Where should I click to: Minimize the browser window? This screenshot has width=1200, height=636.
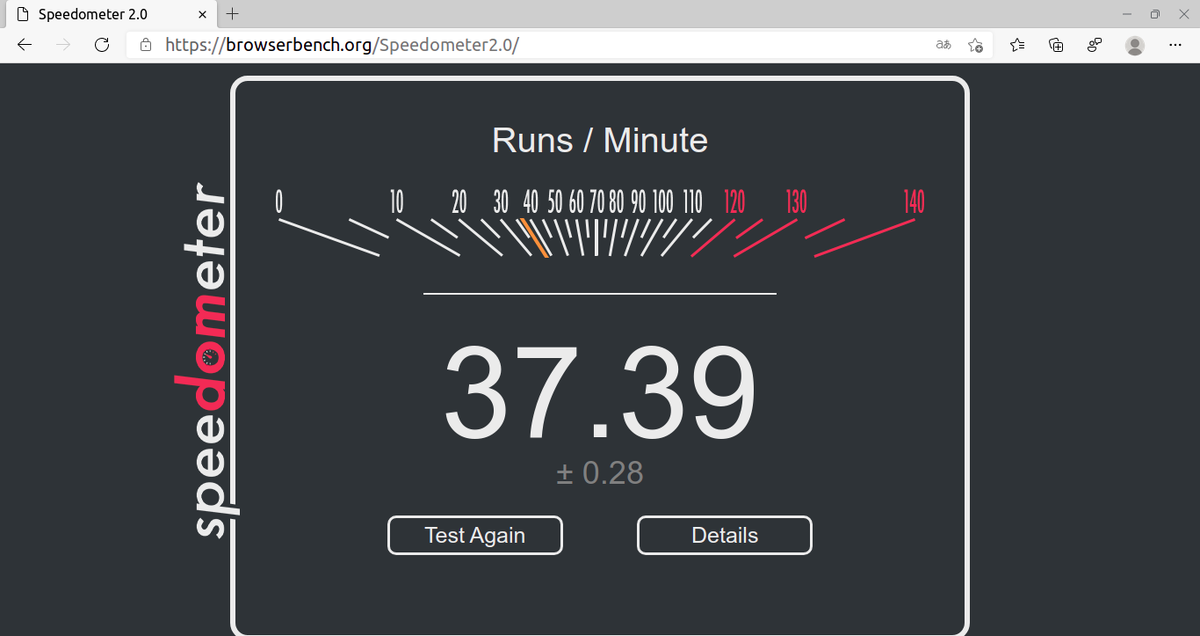pos(1127,15)
